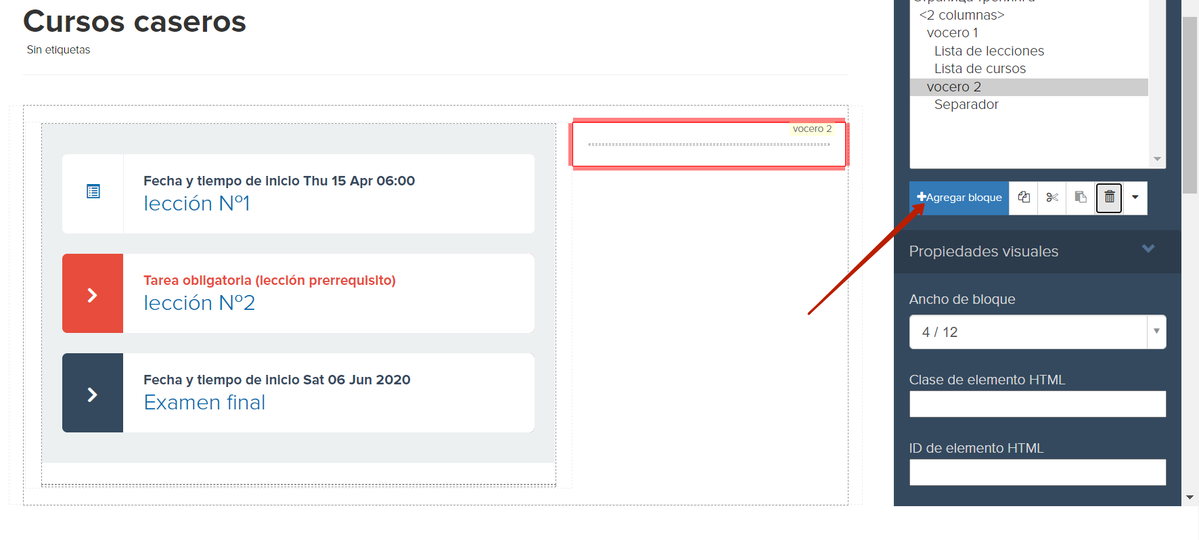Select Lista de lecciones in the tree
Screen dimensions: 1199x540
[989, 50]
